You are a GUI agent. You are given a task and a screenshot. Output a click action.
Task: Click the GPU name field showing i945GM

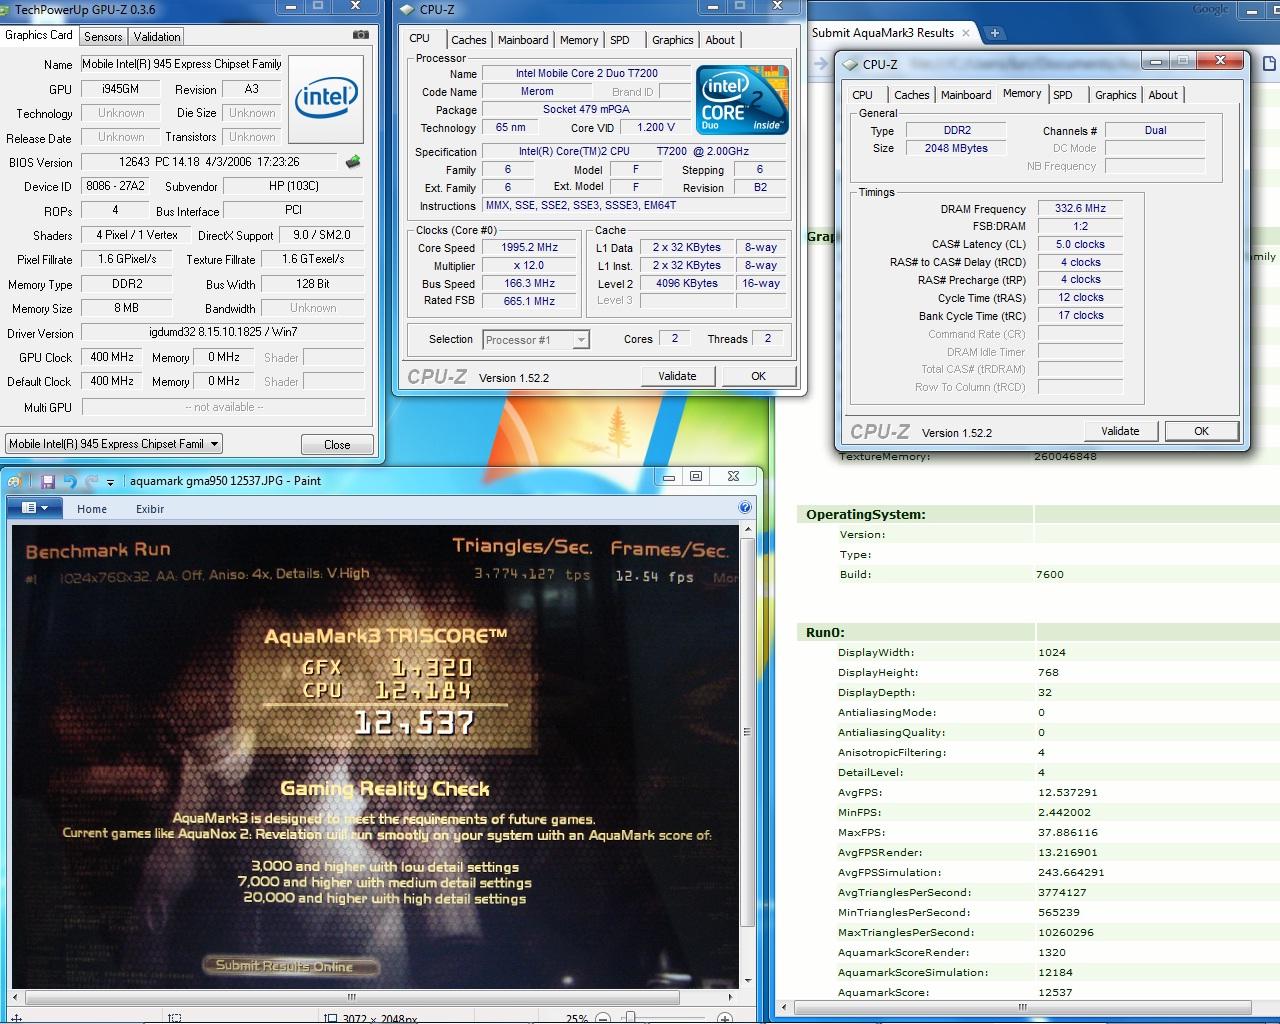(x=120, y=89)
